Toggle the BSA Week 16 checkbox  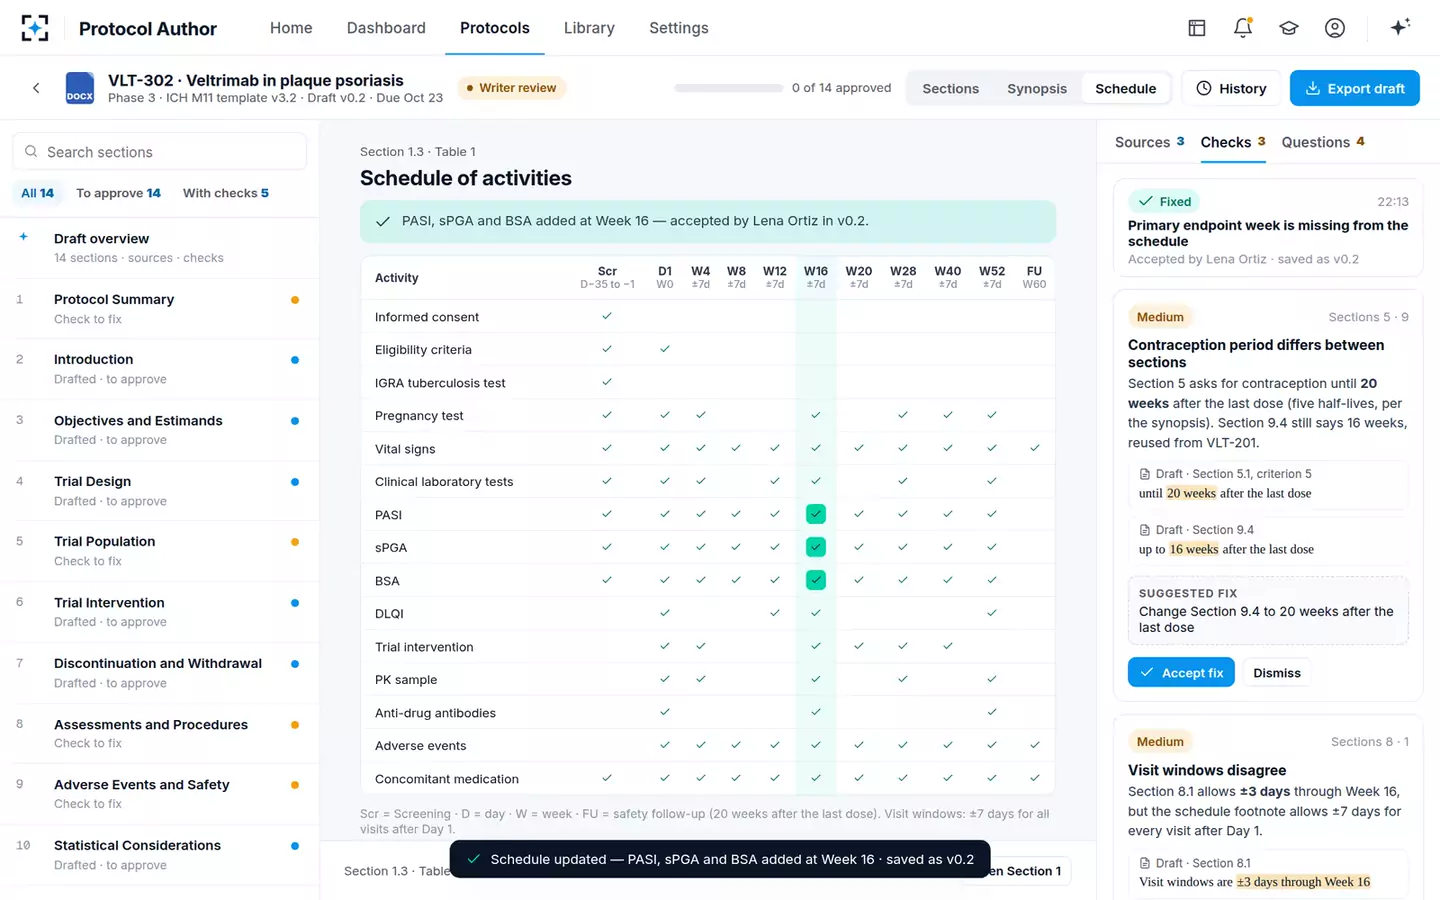tap(816, 580)
